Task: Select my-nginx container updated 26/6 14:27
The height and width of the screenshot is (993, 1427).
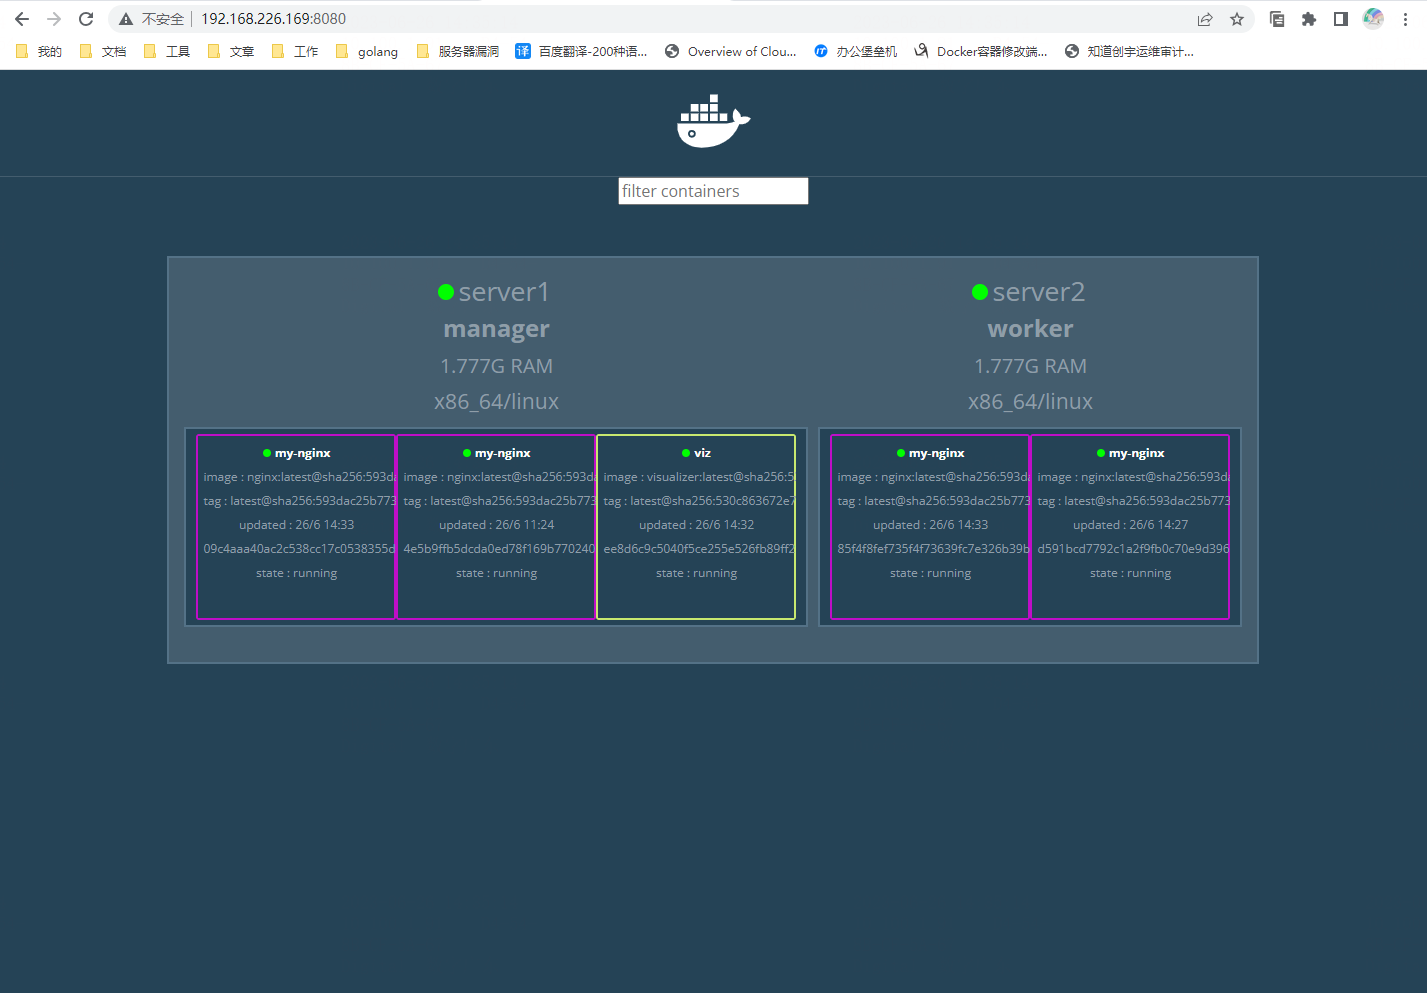Action: 1130,526
